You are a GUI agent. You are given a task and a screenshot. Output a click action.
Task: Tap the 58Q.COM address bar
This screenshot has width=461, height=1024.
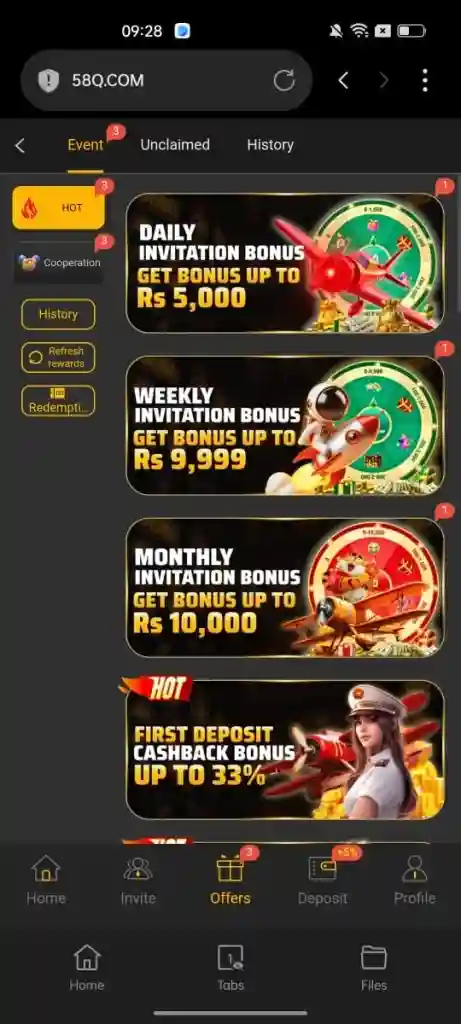click(x=166, y=80)
